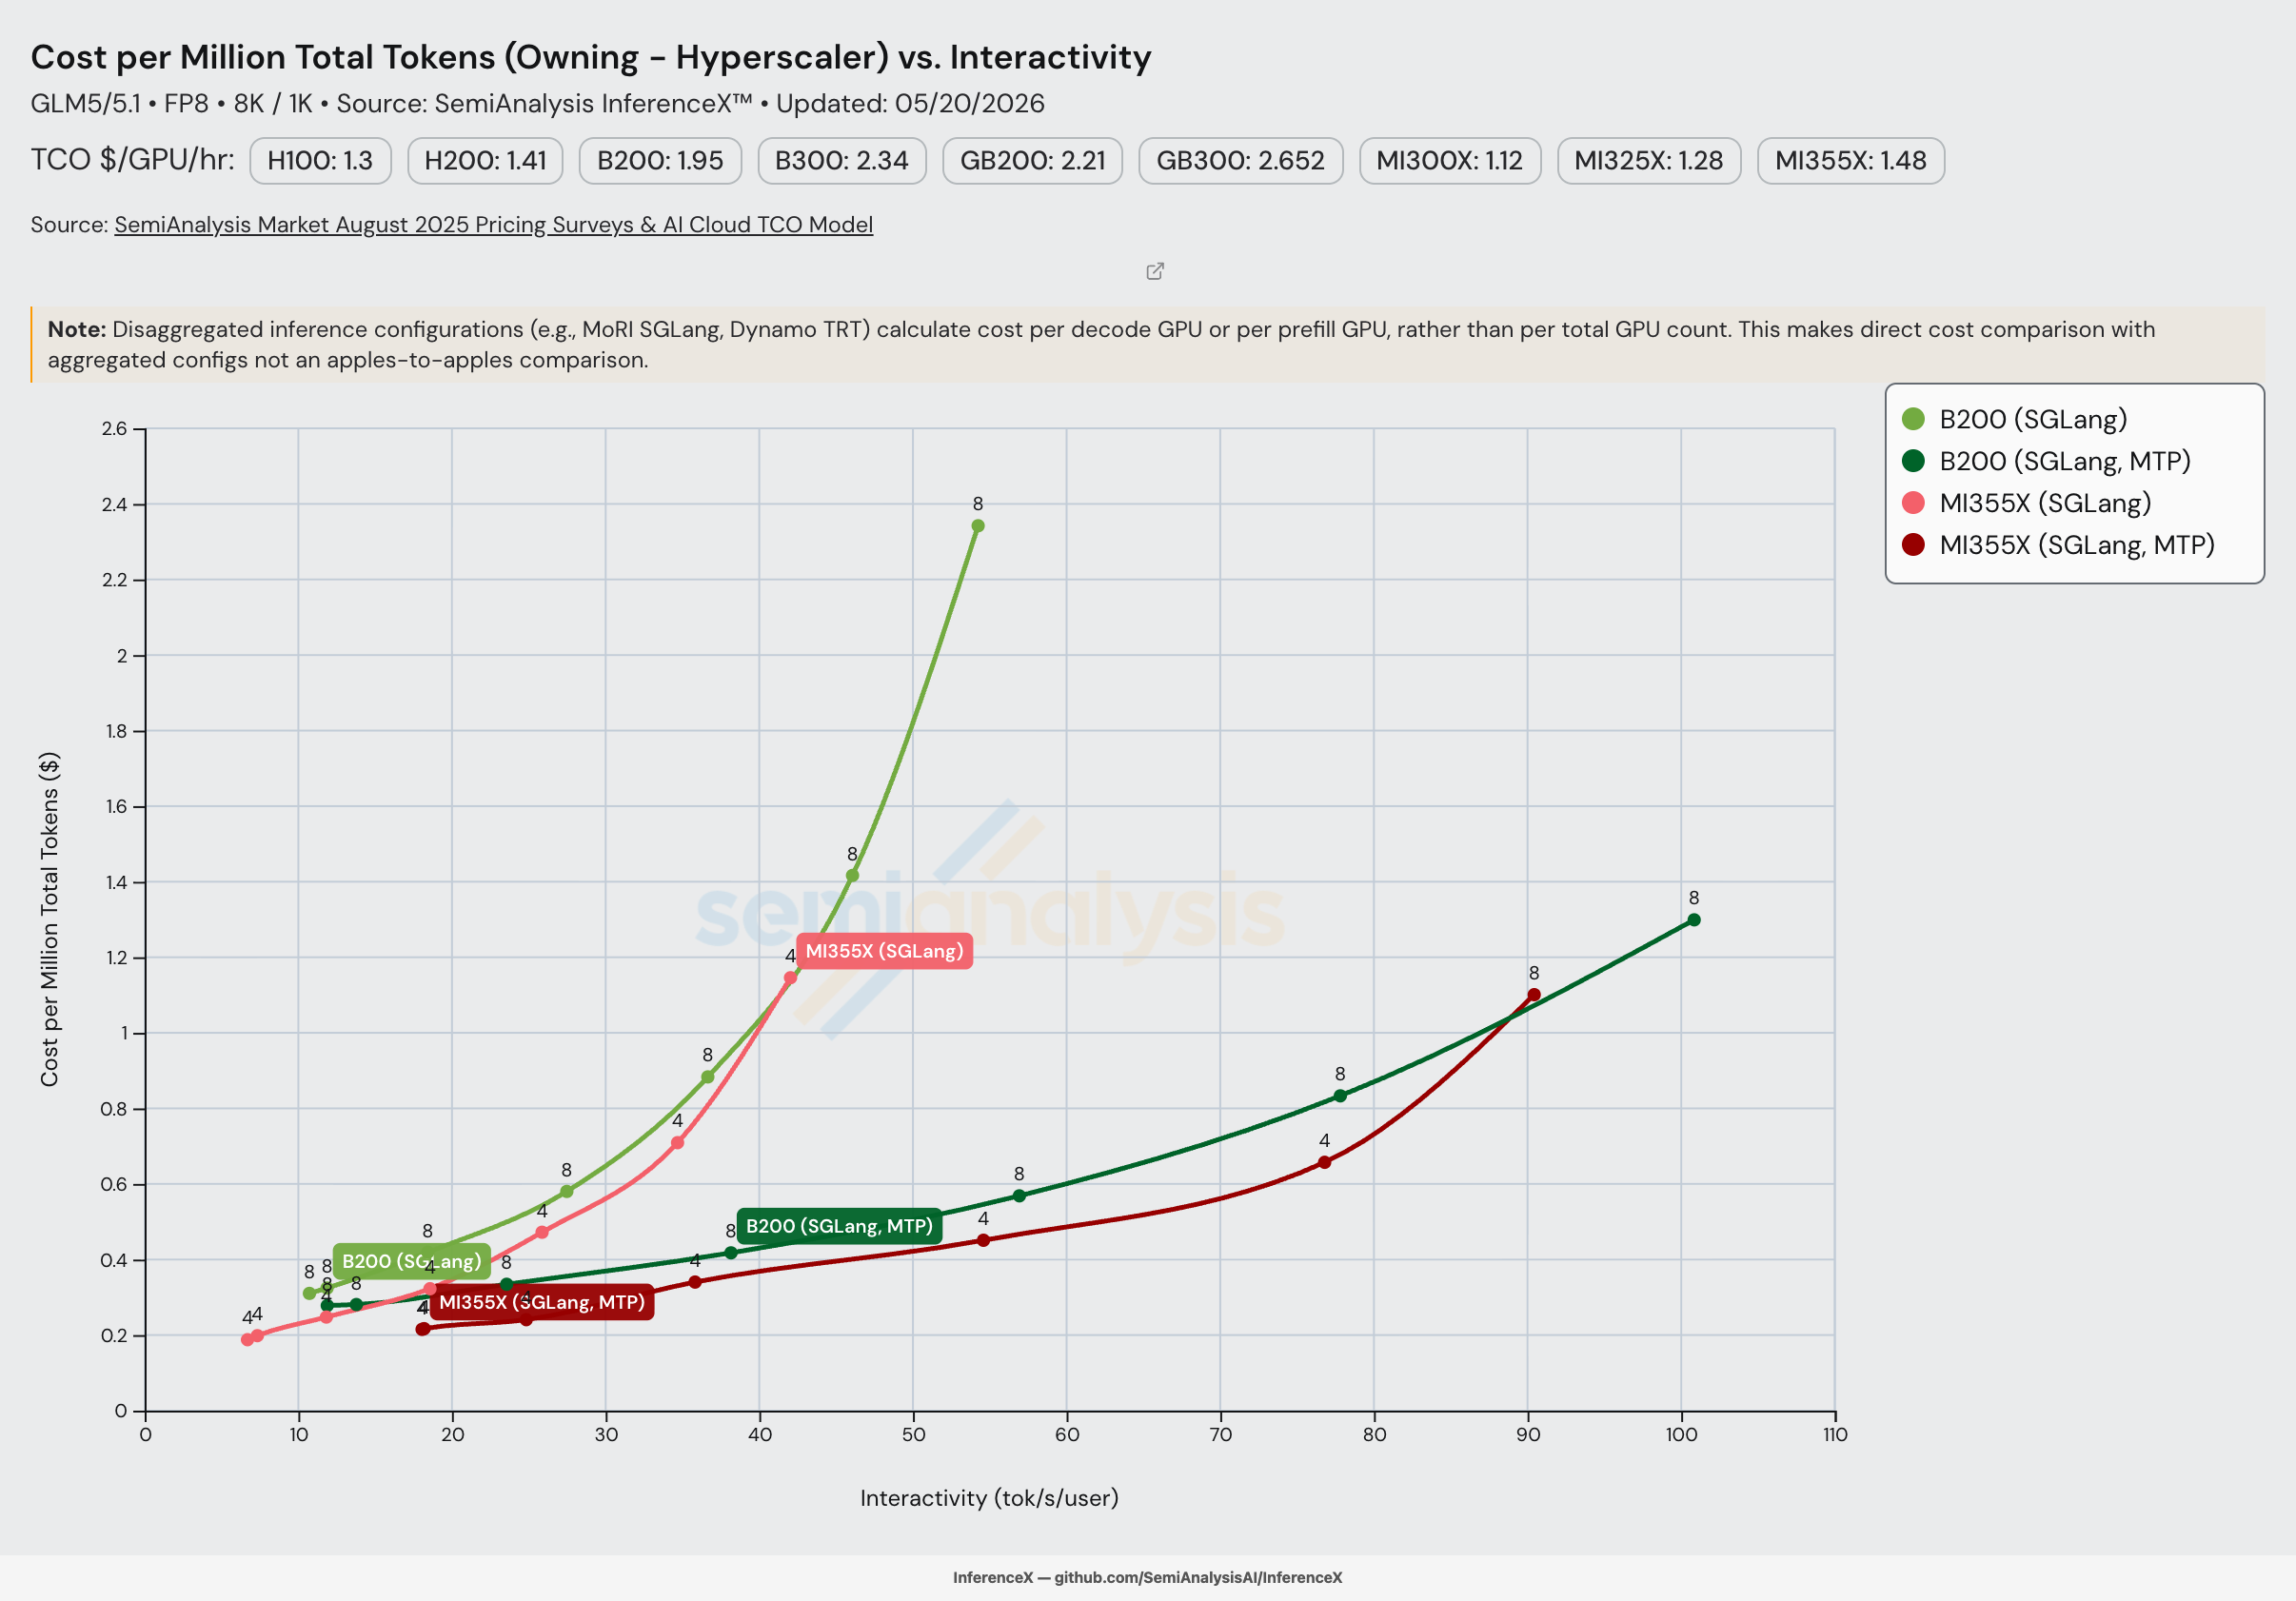The width and height of the screenshot is (2296, 1601).
Task: Click the pink MI355X (SGLang) label on the chart
Action: click(x=885, y=951)
